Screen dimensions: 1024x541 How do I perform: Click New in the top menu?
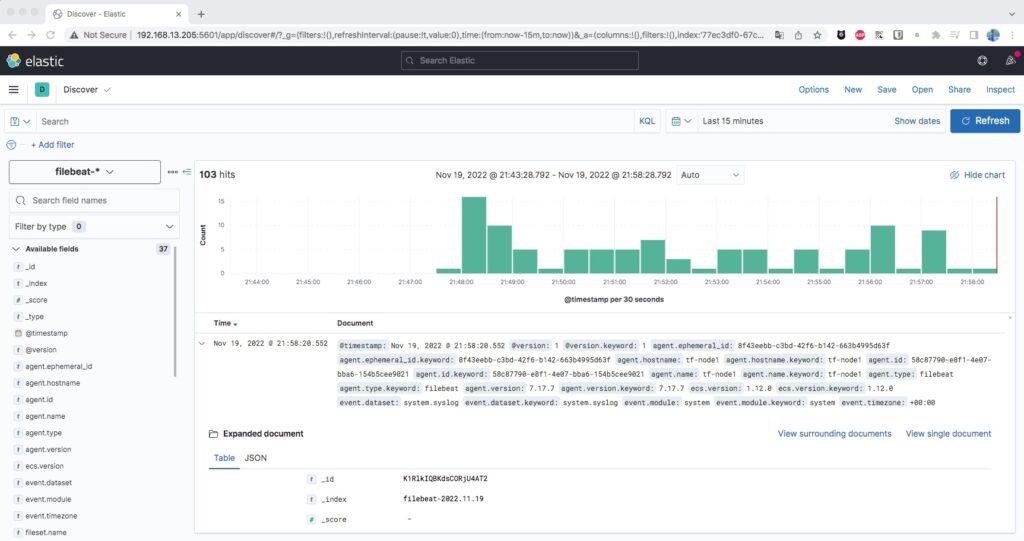tap(853, 90)
